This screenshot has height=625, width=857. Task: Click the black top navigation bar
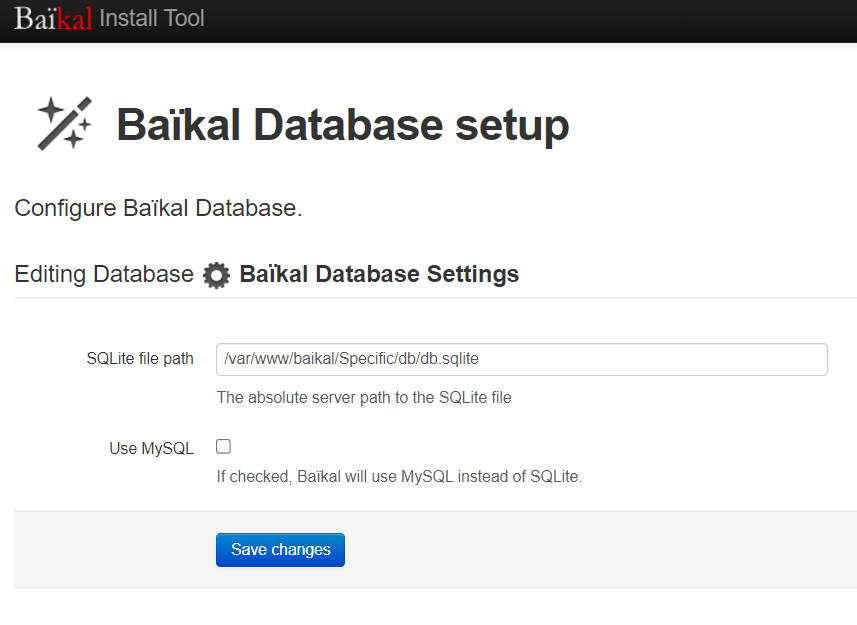coord(428,21)
